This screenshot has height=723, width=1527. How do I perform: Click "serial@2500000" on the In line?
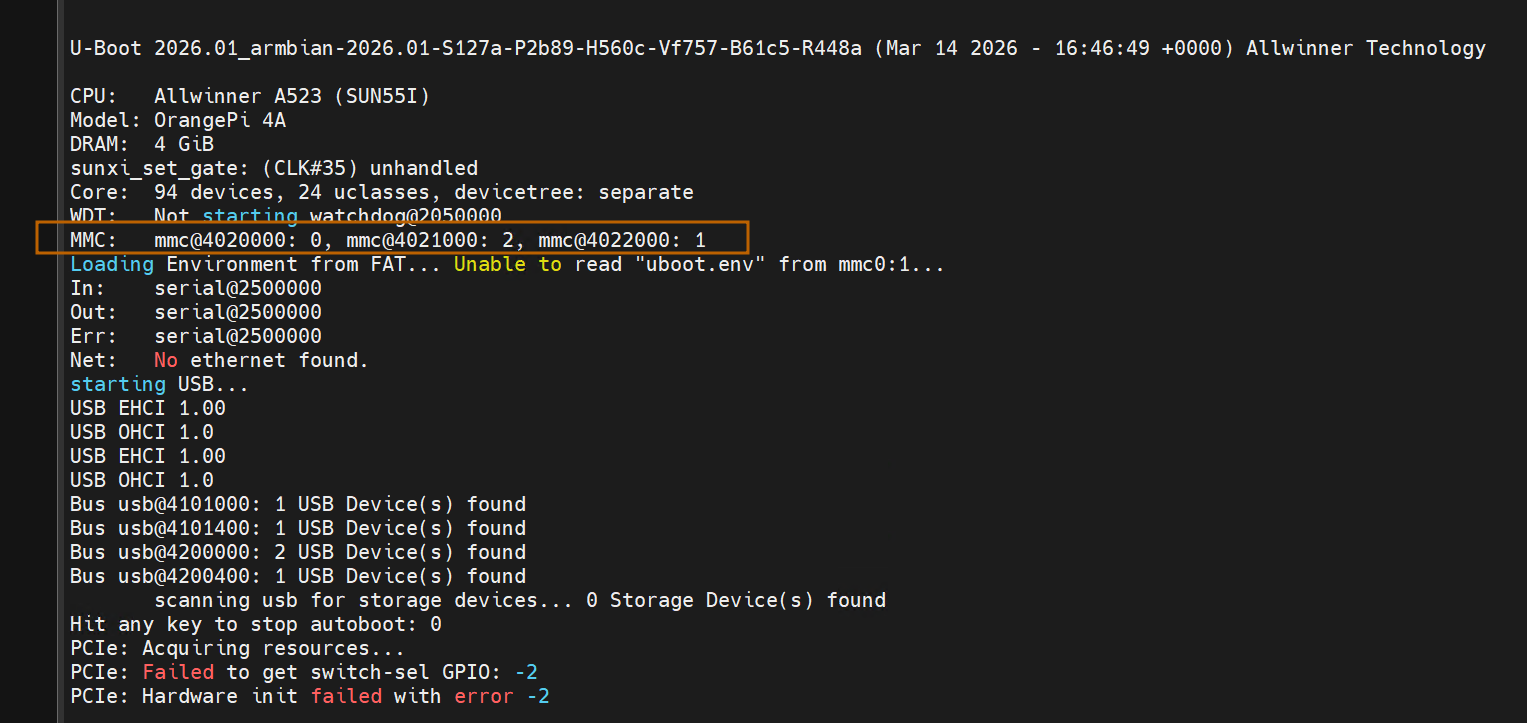[237, 288]
